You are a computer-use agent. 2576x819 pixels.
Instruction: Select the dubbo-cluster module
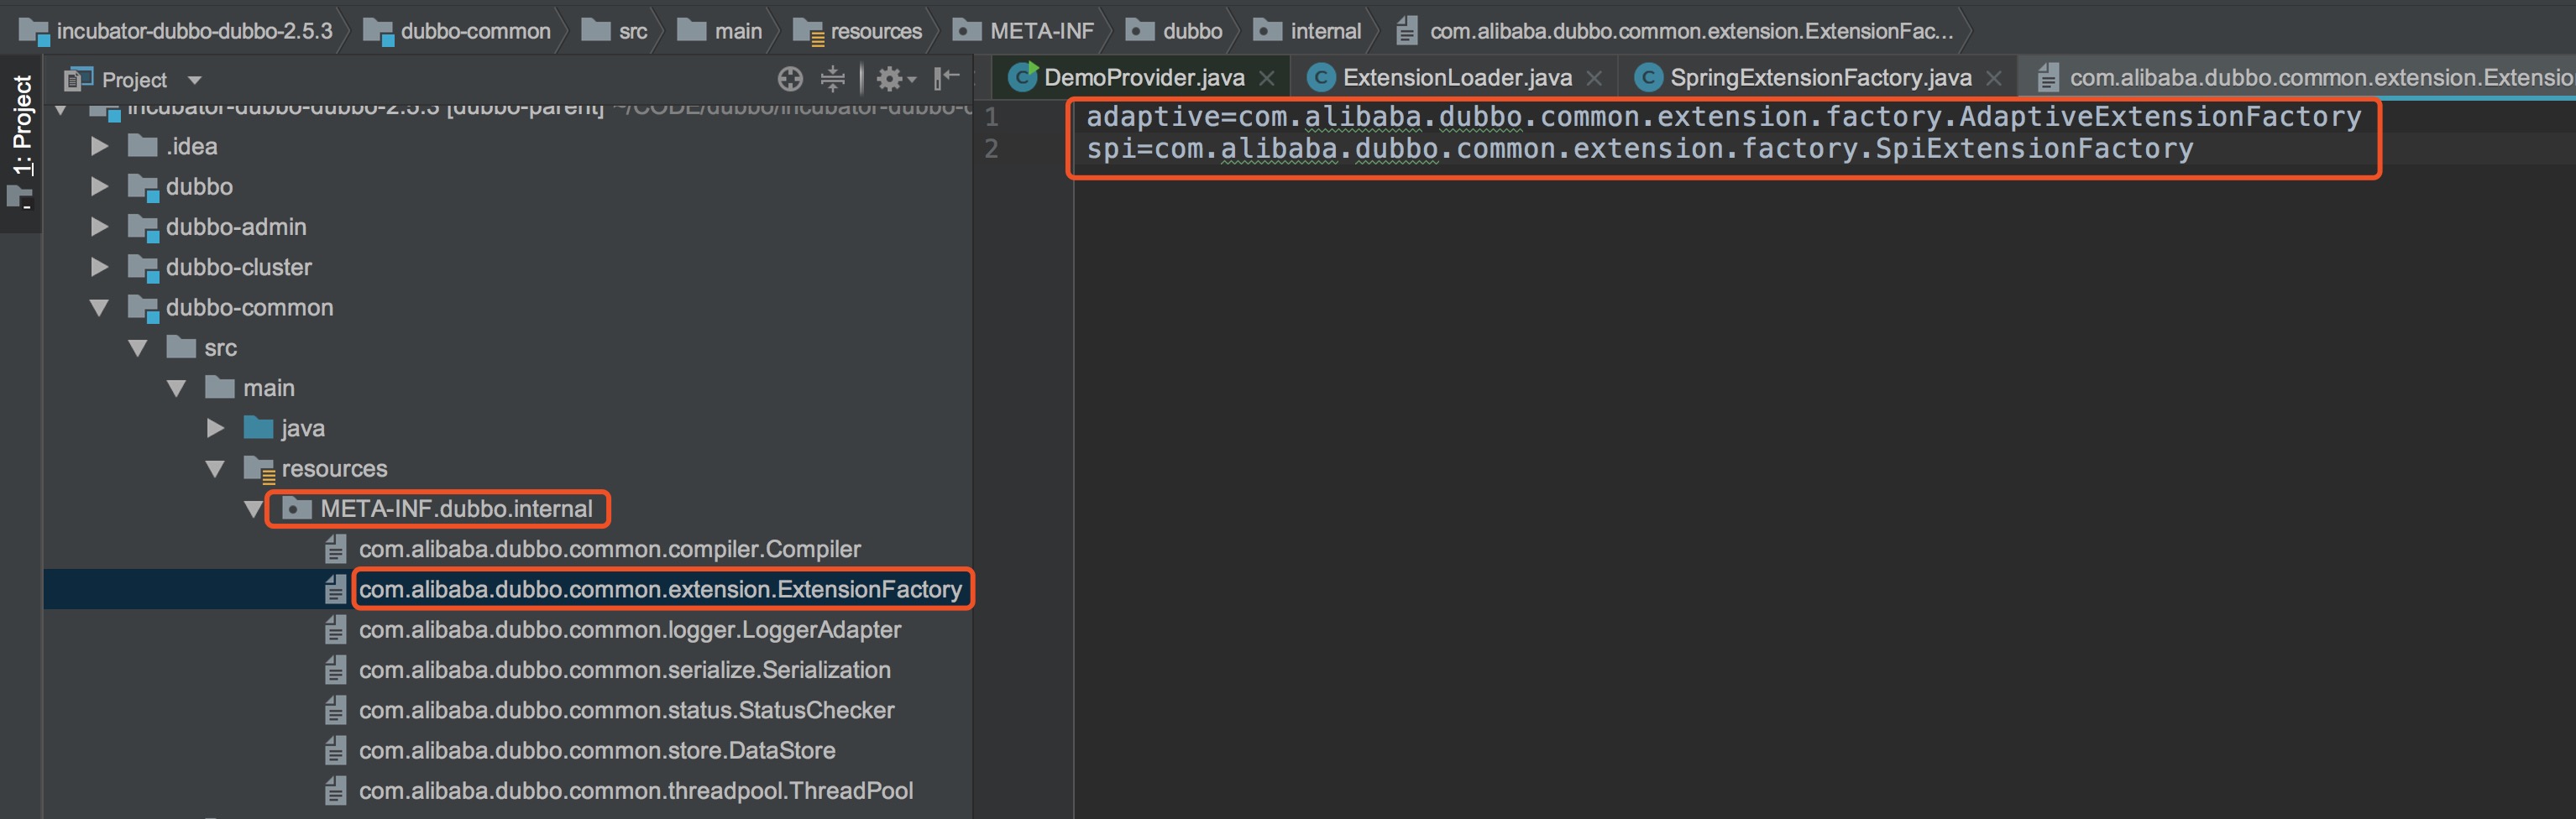click(239, 267)
